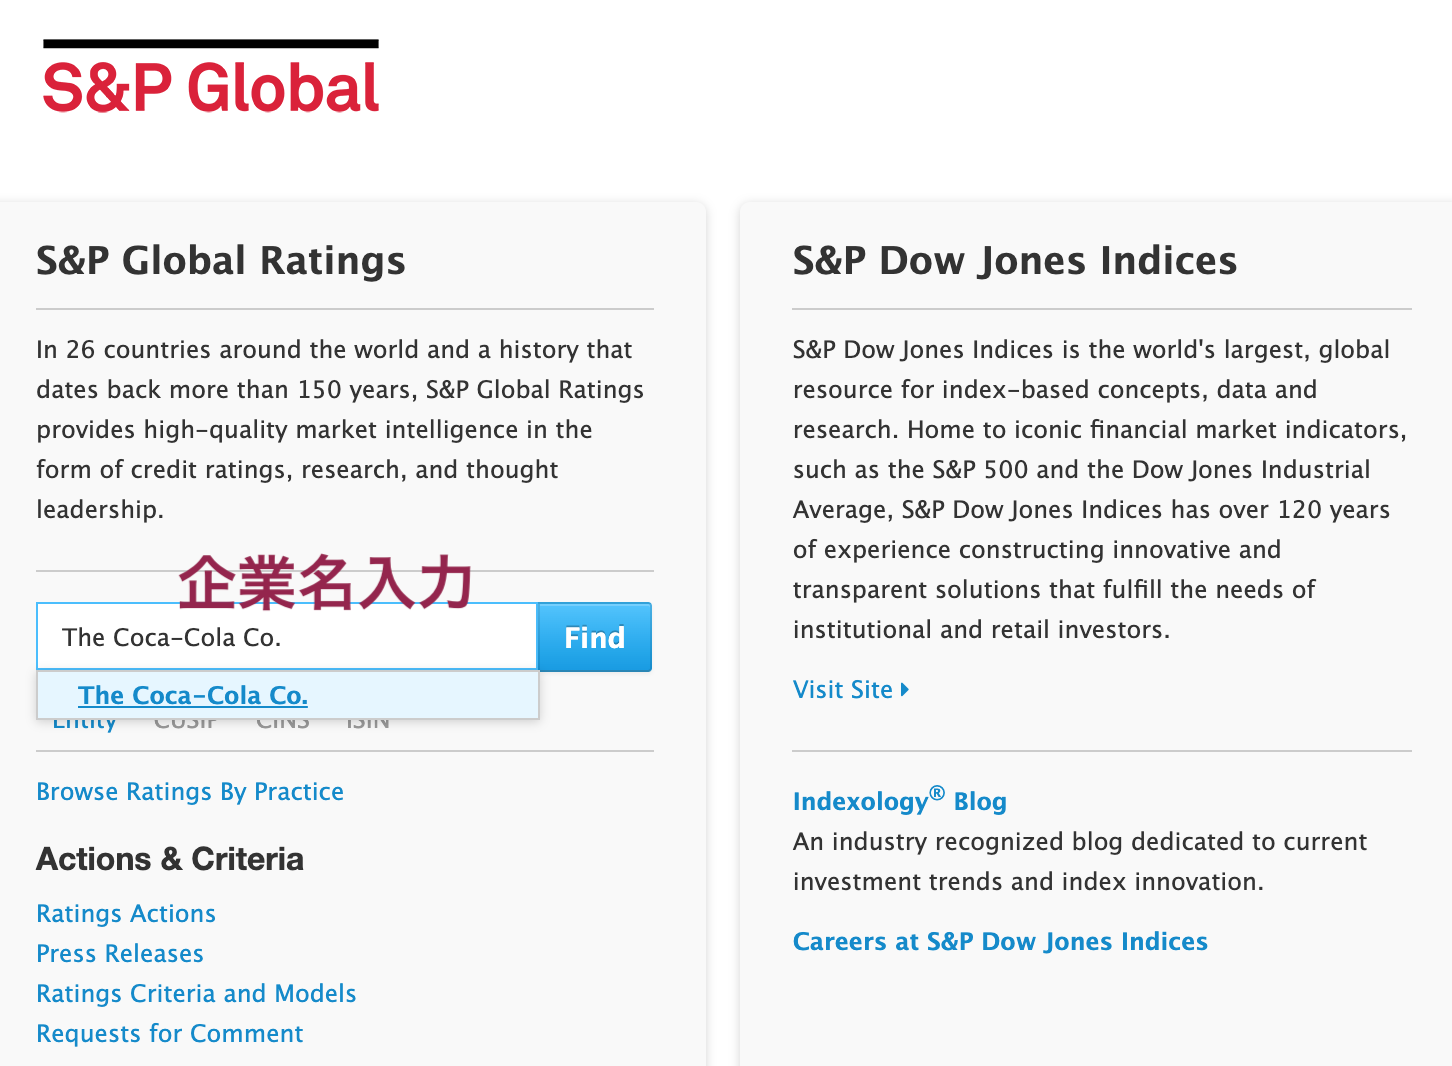Click Visit Site under Dow Jones Indices
This screenshot has width=1452, height=1066.
tap(851, 689)
